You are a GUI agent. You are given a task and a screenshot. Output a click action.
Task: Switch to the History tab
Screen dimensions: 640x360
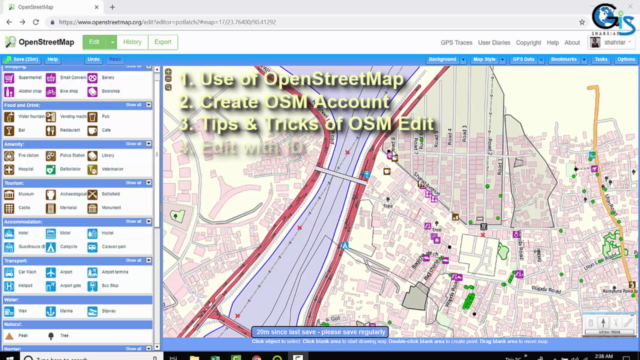pyautogui.click(x=132, y=42)
